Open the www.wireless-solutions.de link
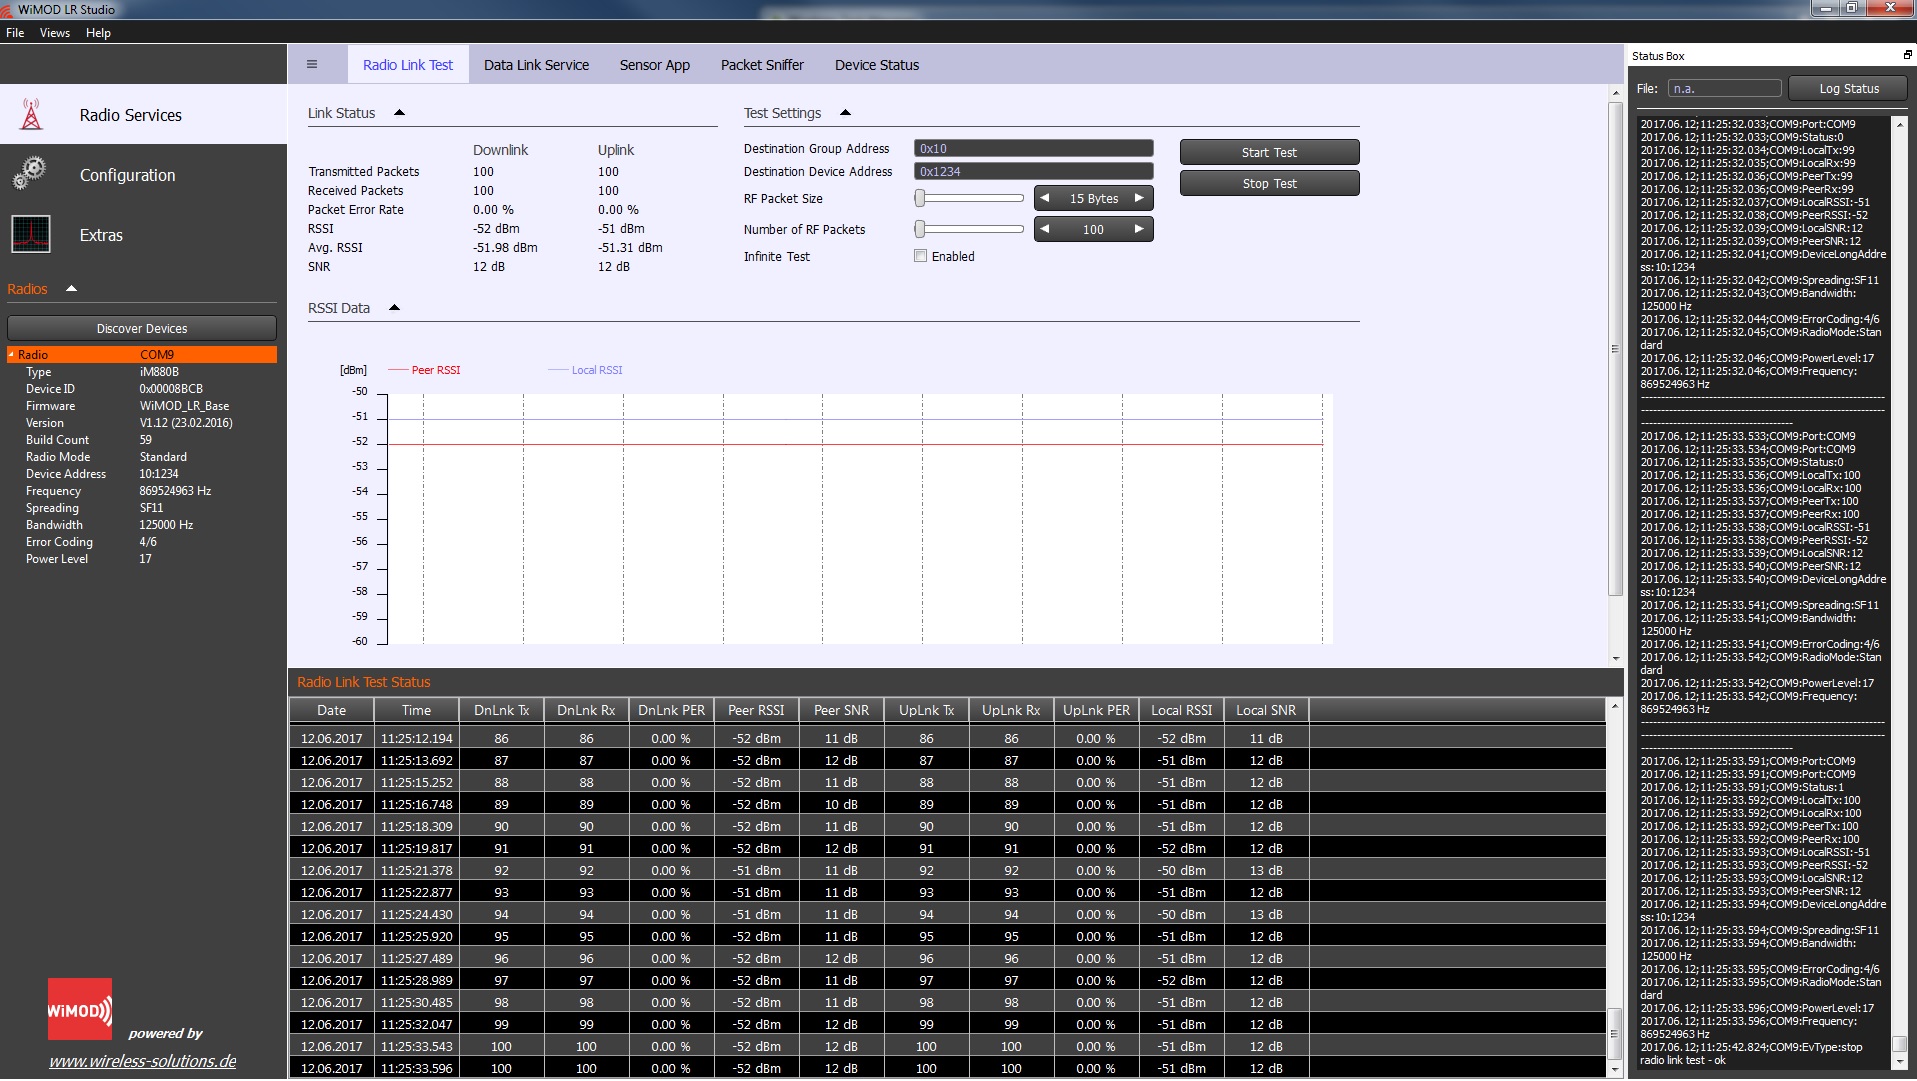1917x1081 pixels. 143,1061
